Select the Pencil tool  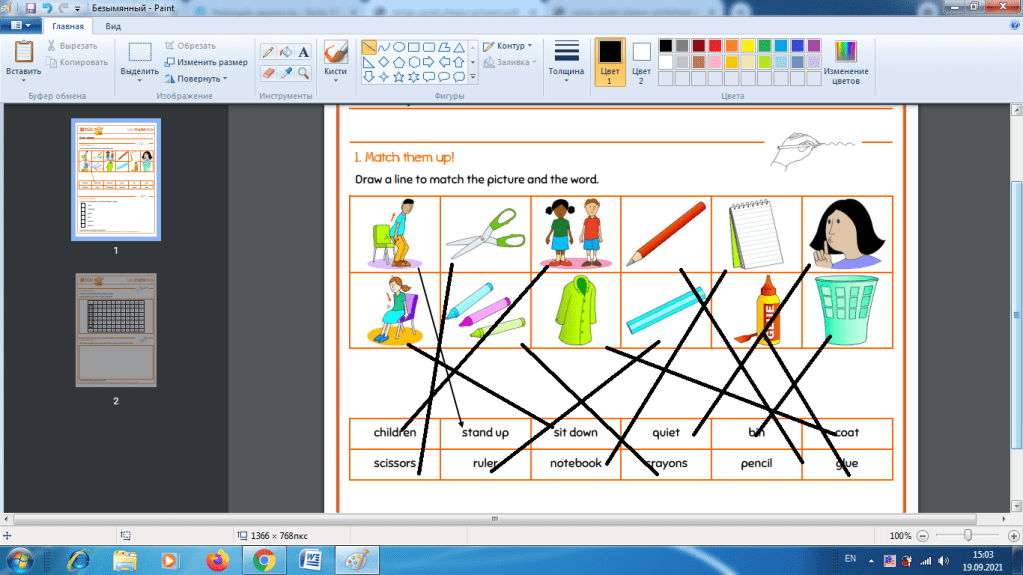(x=268, y=52)
